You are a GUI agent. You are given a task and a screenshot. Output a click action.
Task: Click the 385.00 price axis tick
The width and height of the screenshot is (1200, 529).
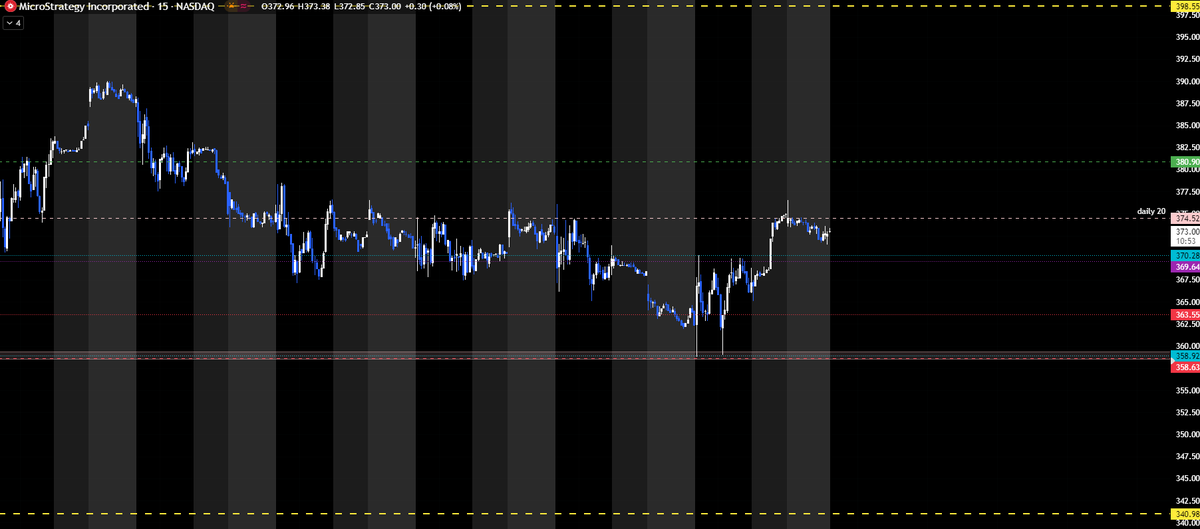pyautogui.click(x=1187, y=126)
